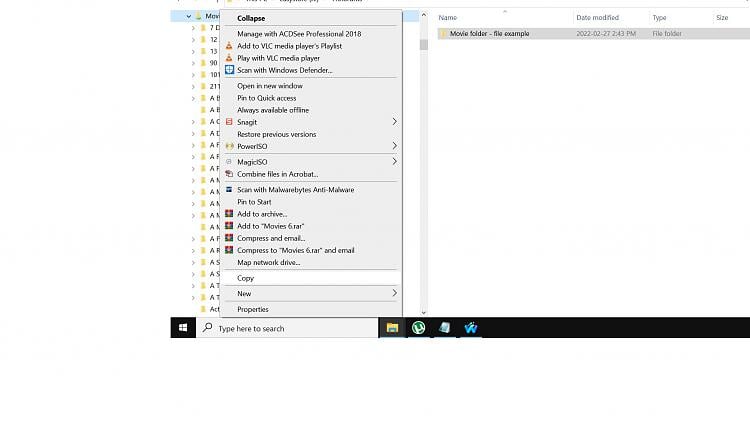
Task: Open the notepad-style taskbar icon
Action: tap(444, 328)
